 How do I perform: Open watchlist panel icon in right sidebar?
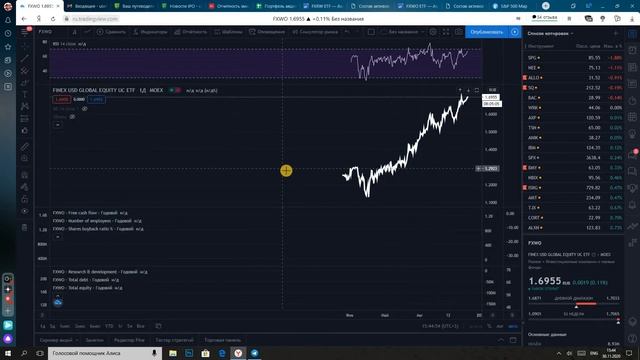632,34
